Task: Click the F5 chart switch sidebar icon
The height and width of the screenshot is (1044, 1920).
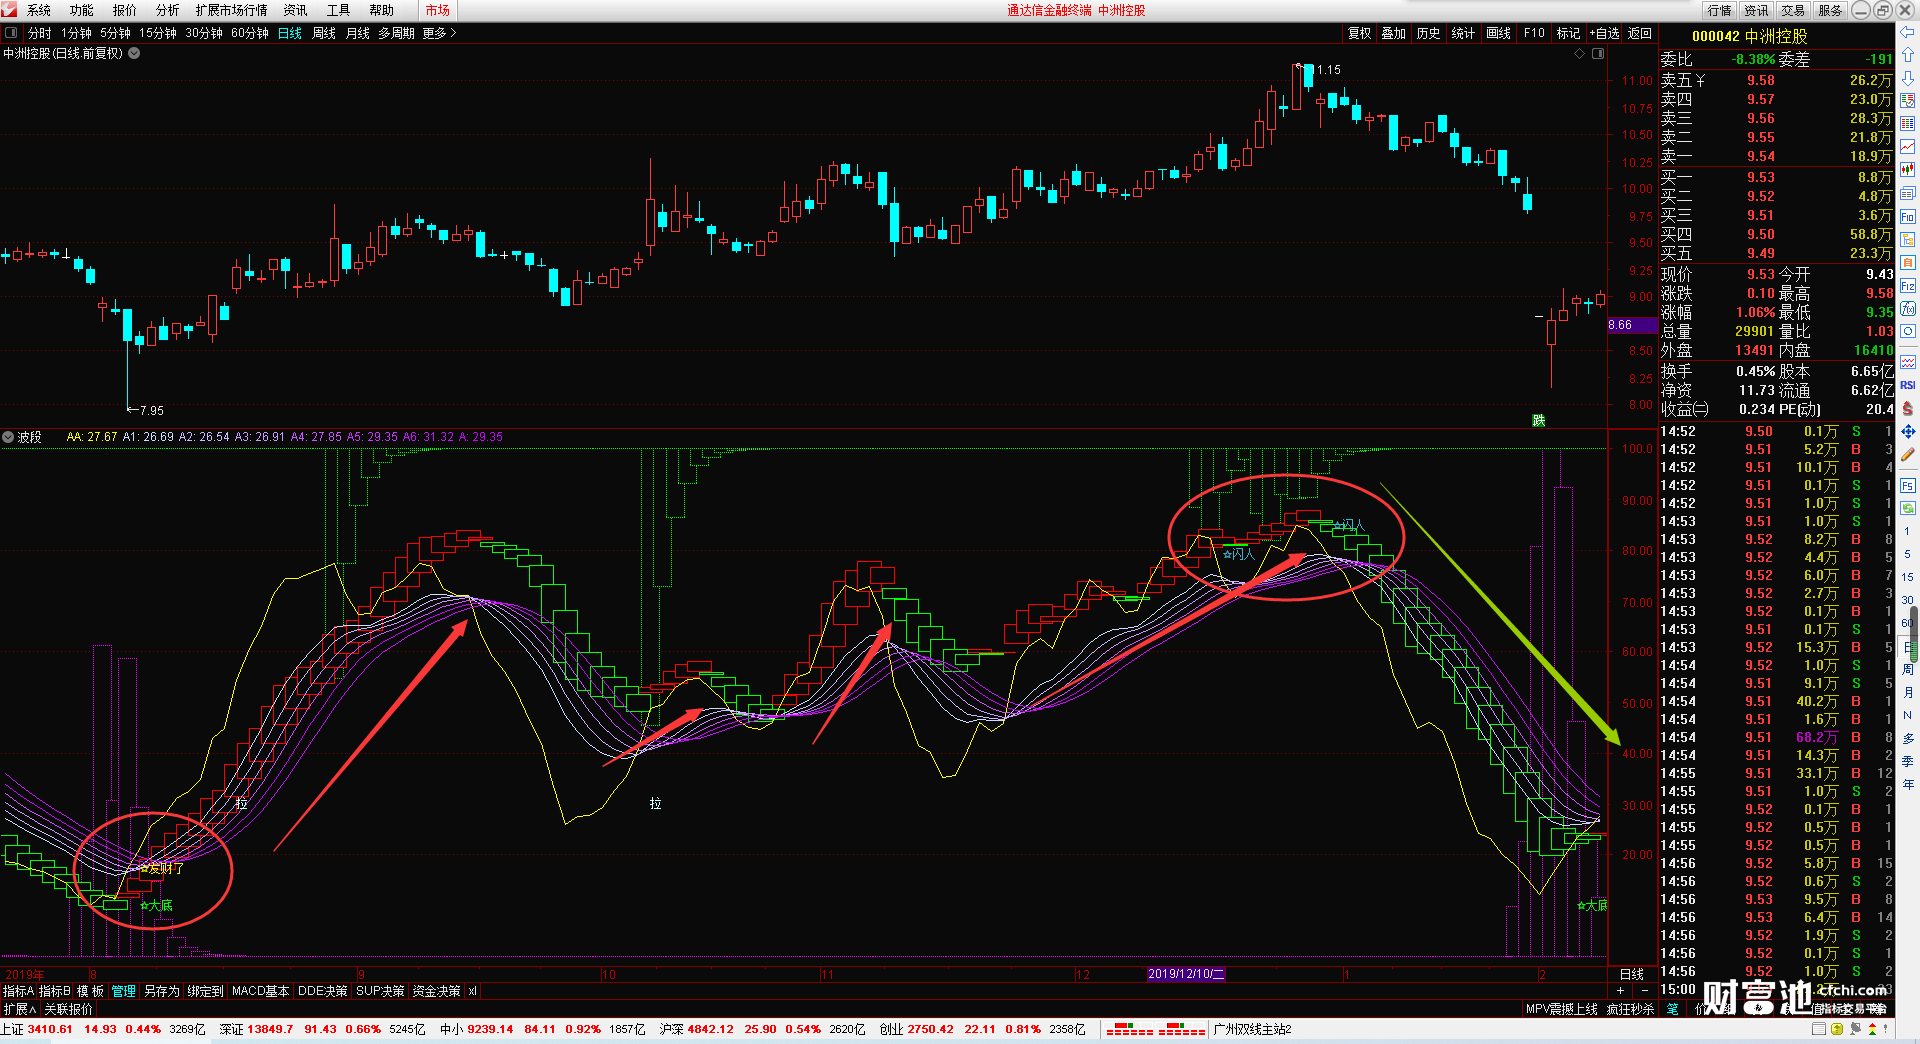Action: [x=1908, y=486]
